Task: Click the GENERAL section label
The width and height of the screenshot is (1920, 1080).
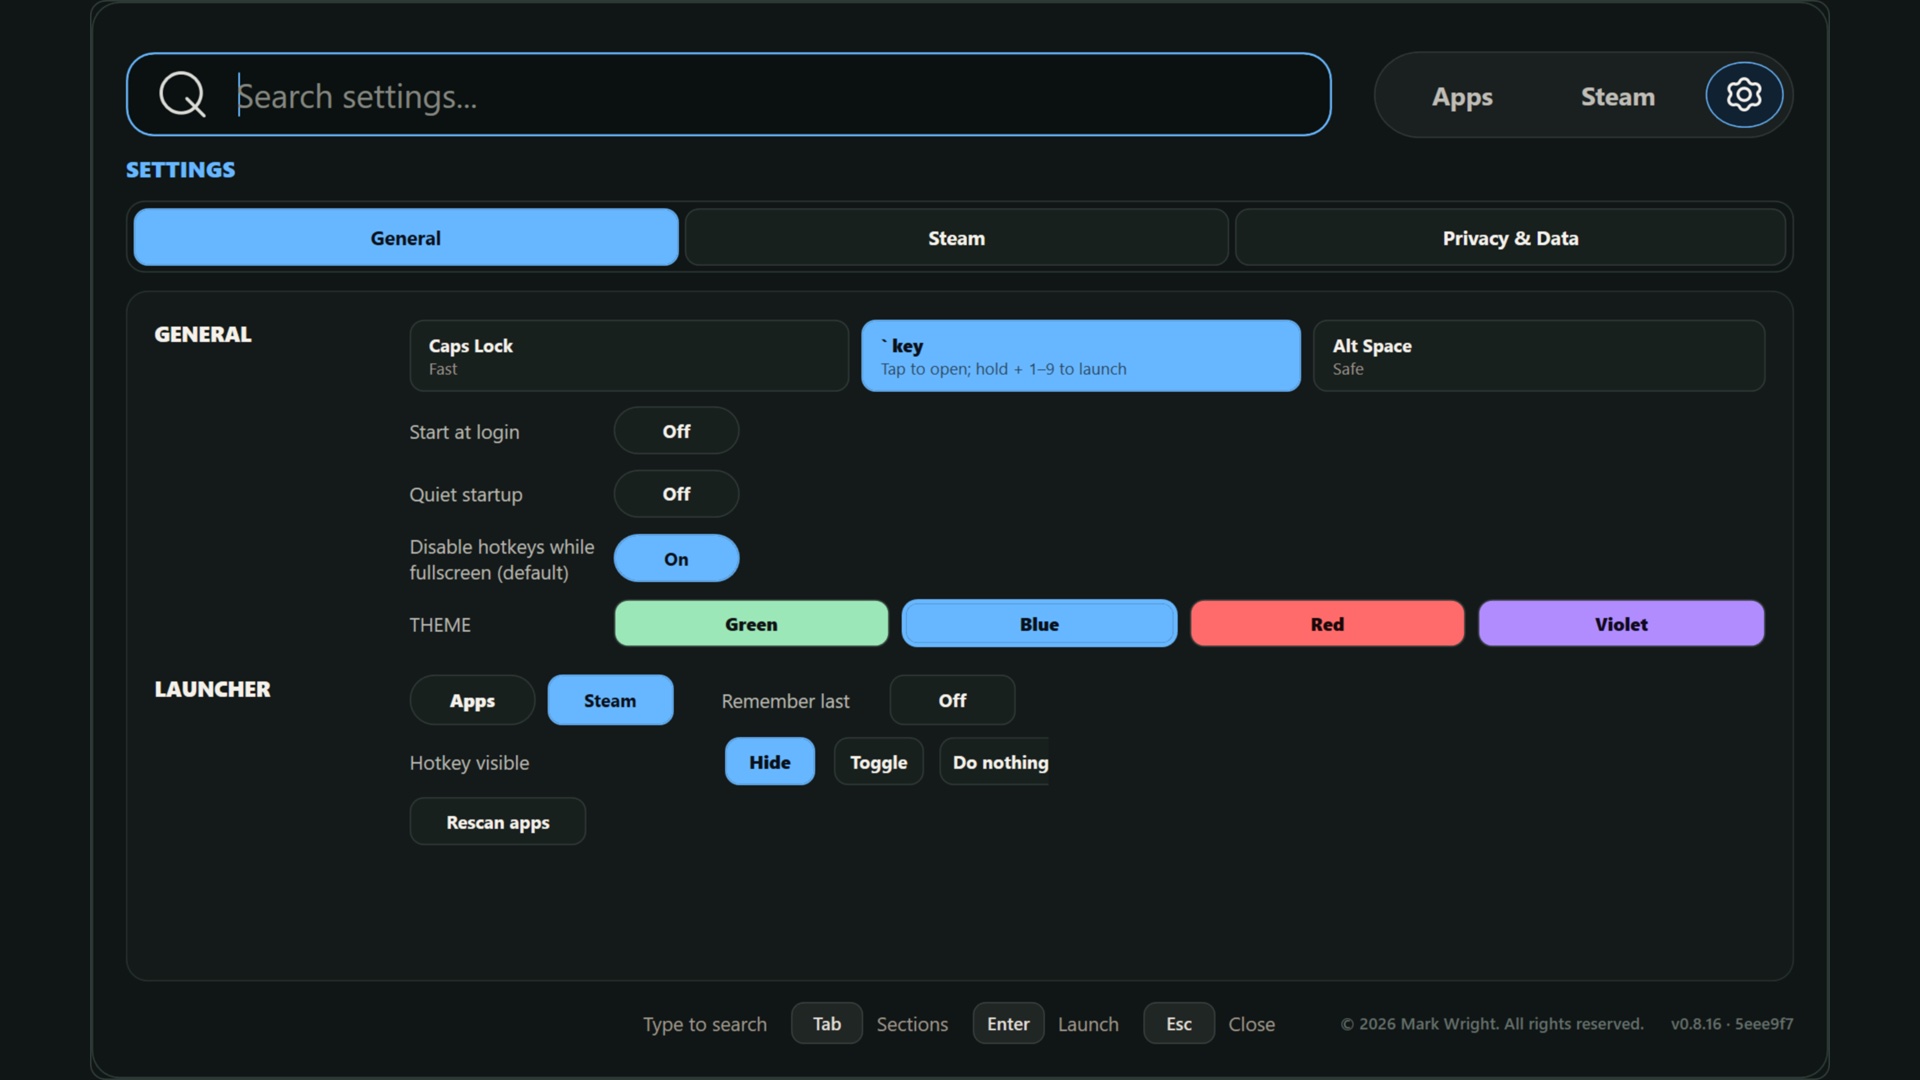Action: pyautogui.click(x=203, y=335)
